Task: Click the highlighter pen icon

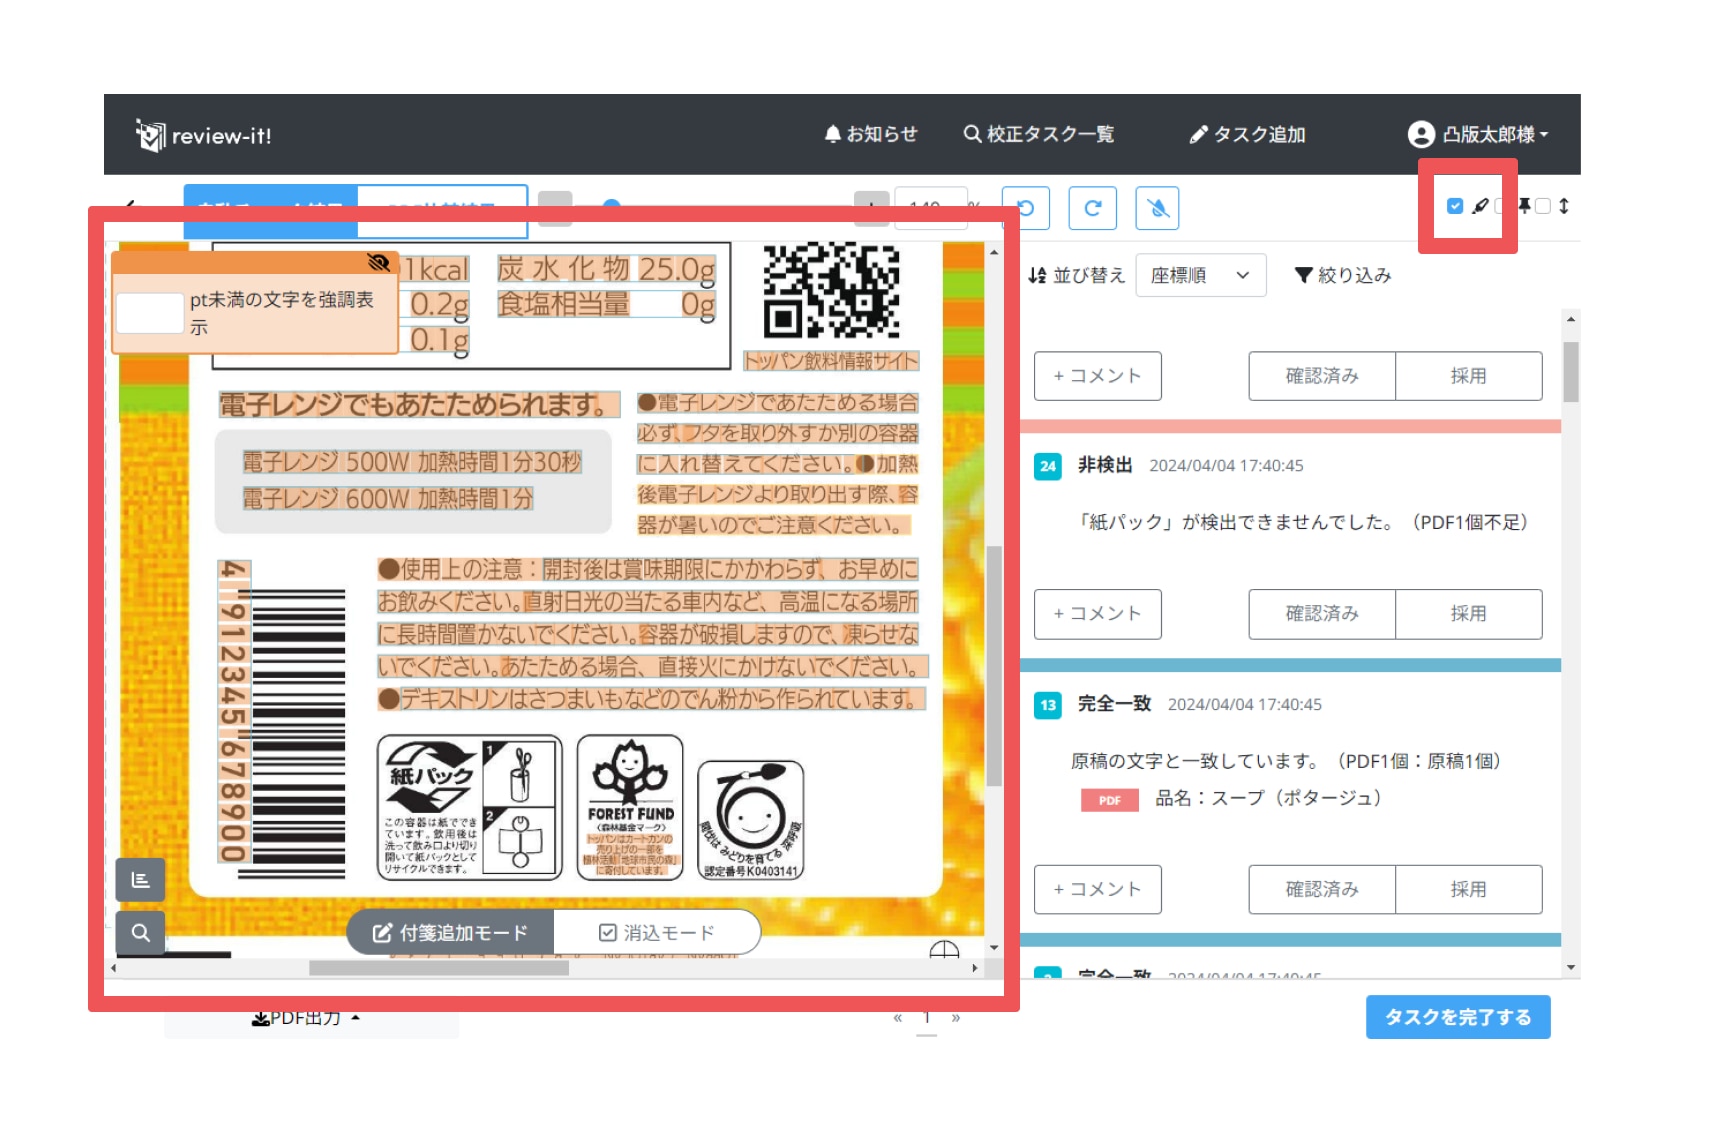Action: click(x=1481, y=206)
